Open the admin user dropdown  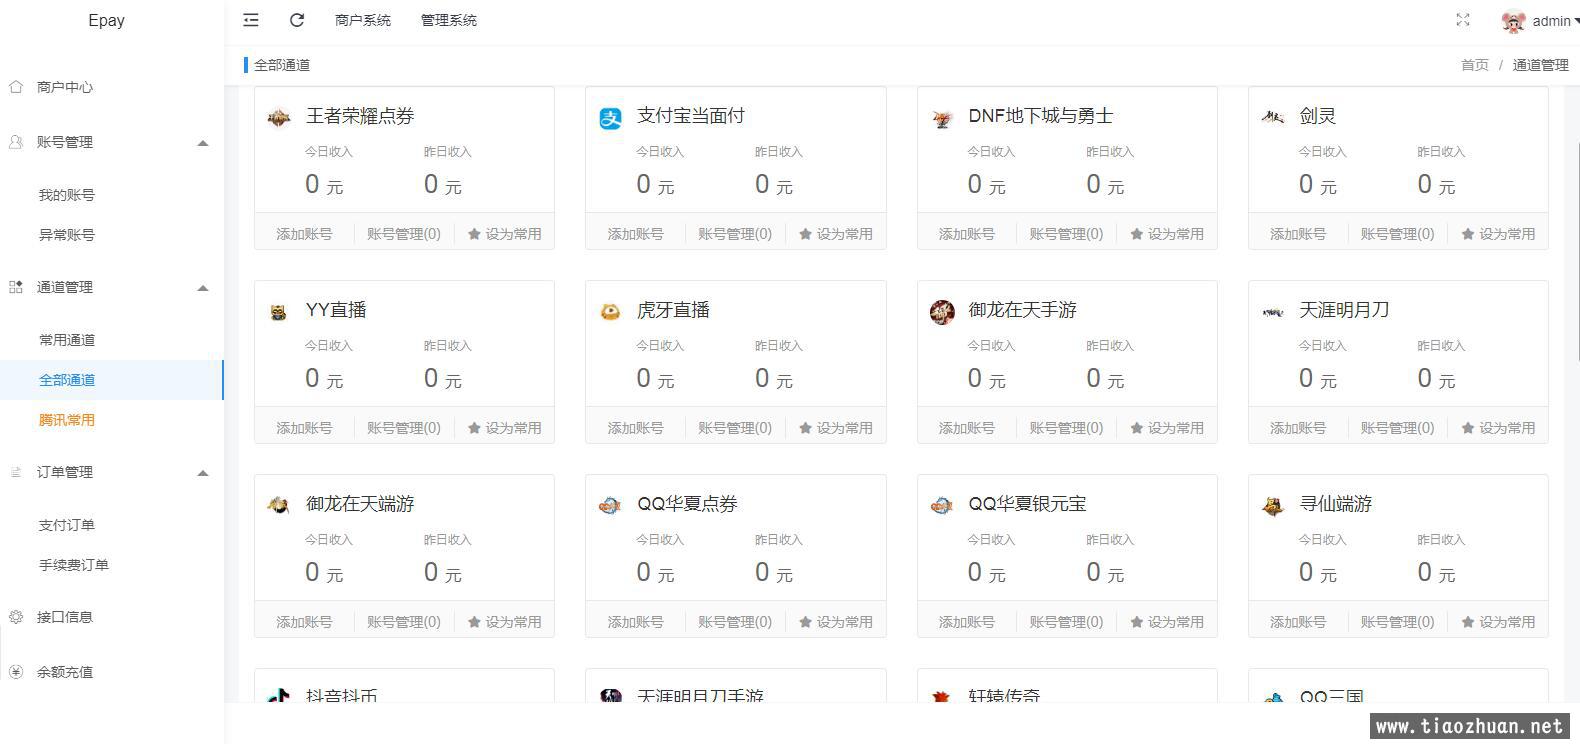click(1555, 21)
